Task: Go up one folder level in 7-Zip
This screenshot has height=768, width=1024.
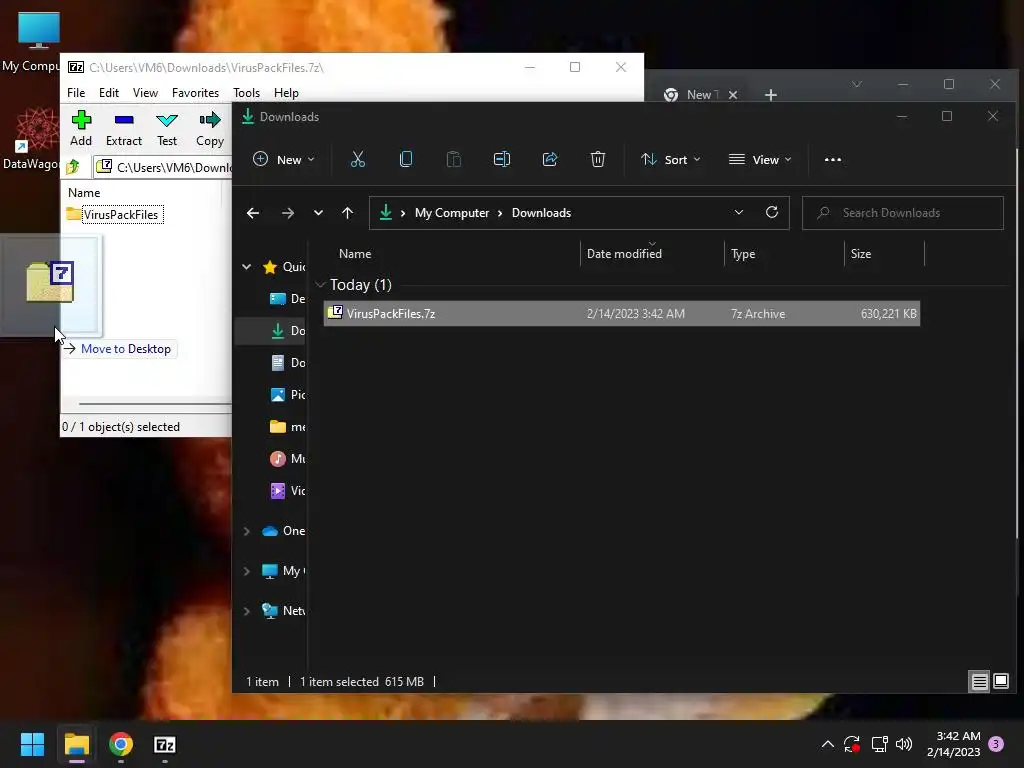Action: [73, 167]
